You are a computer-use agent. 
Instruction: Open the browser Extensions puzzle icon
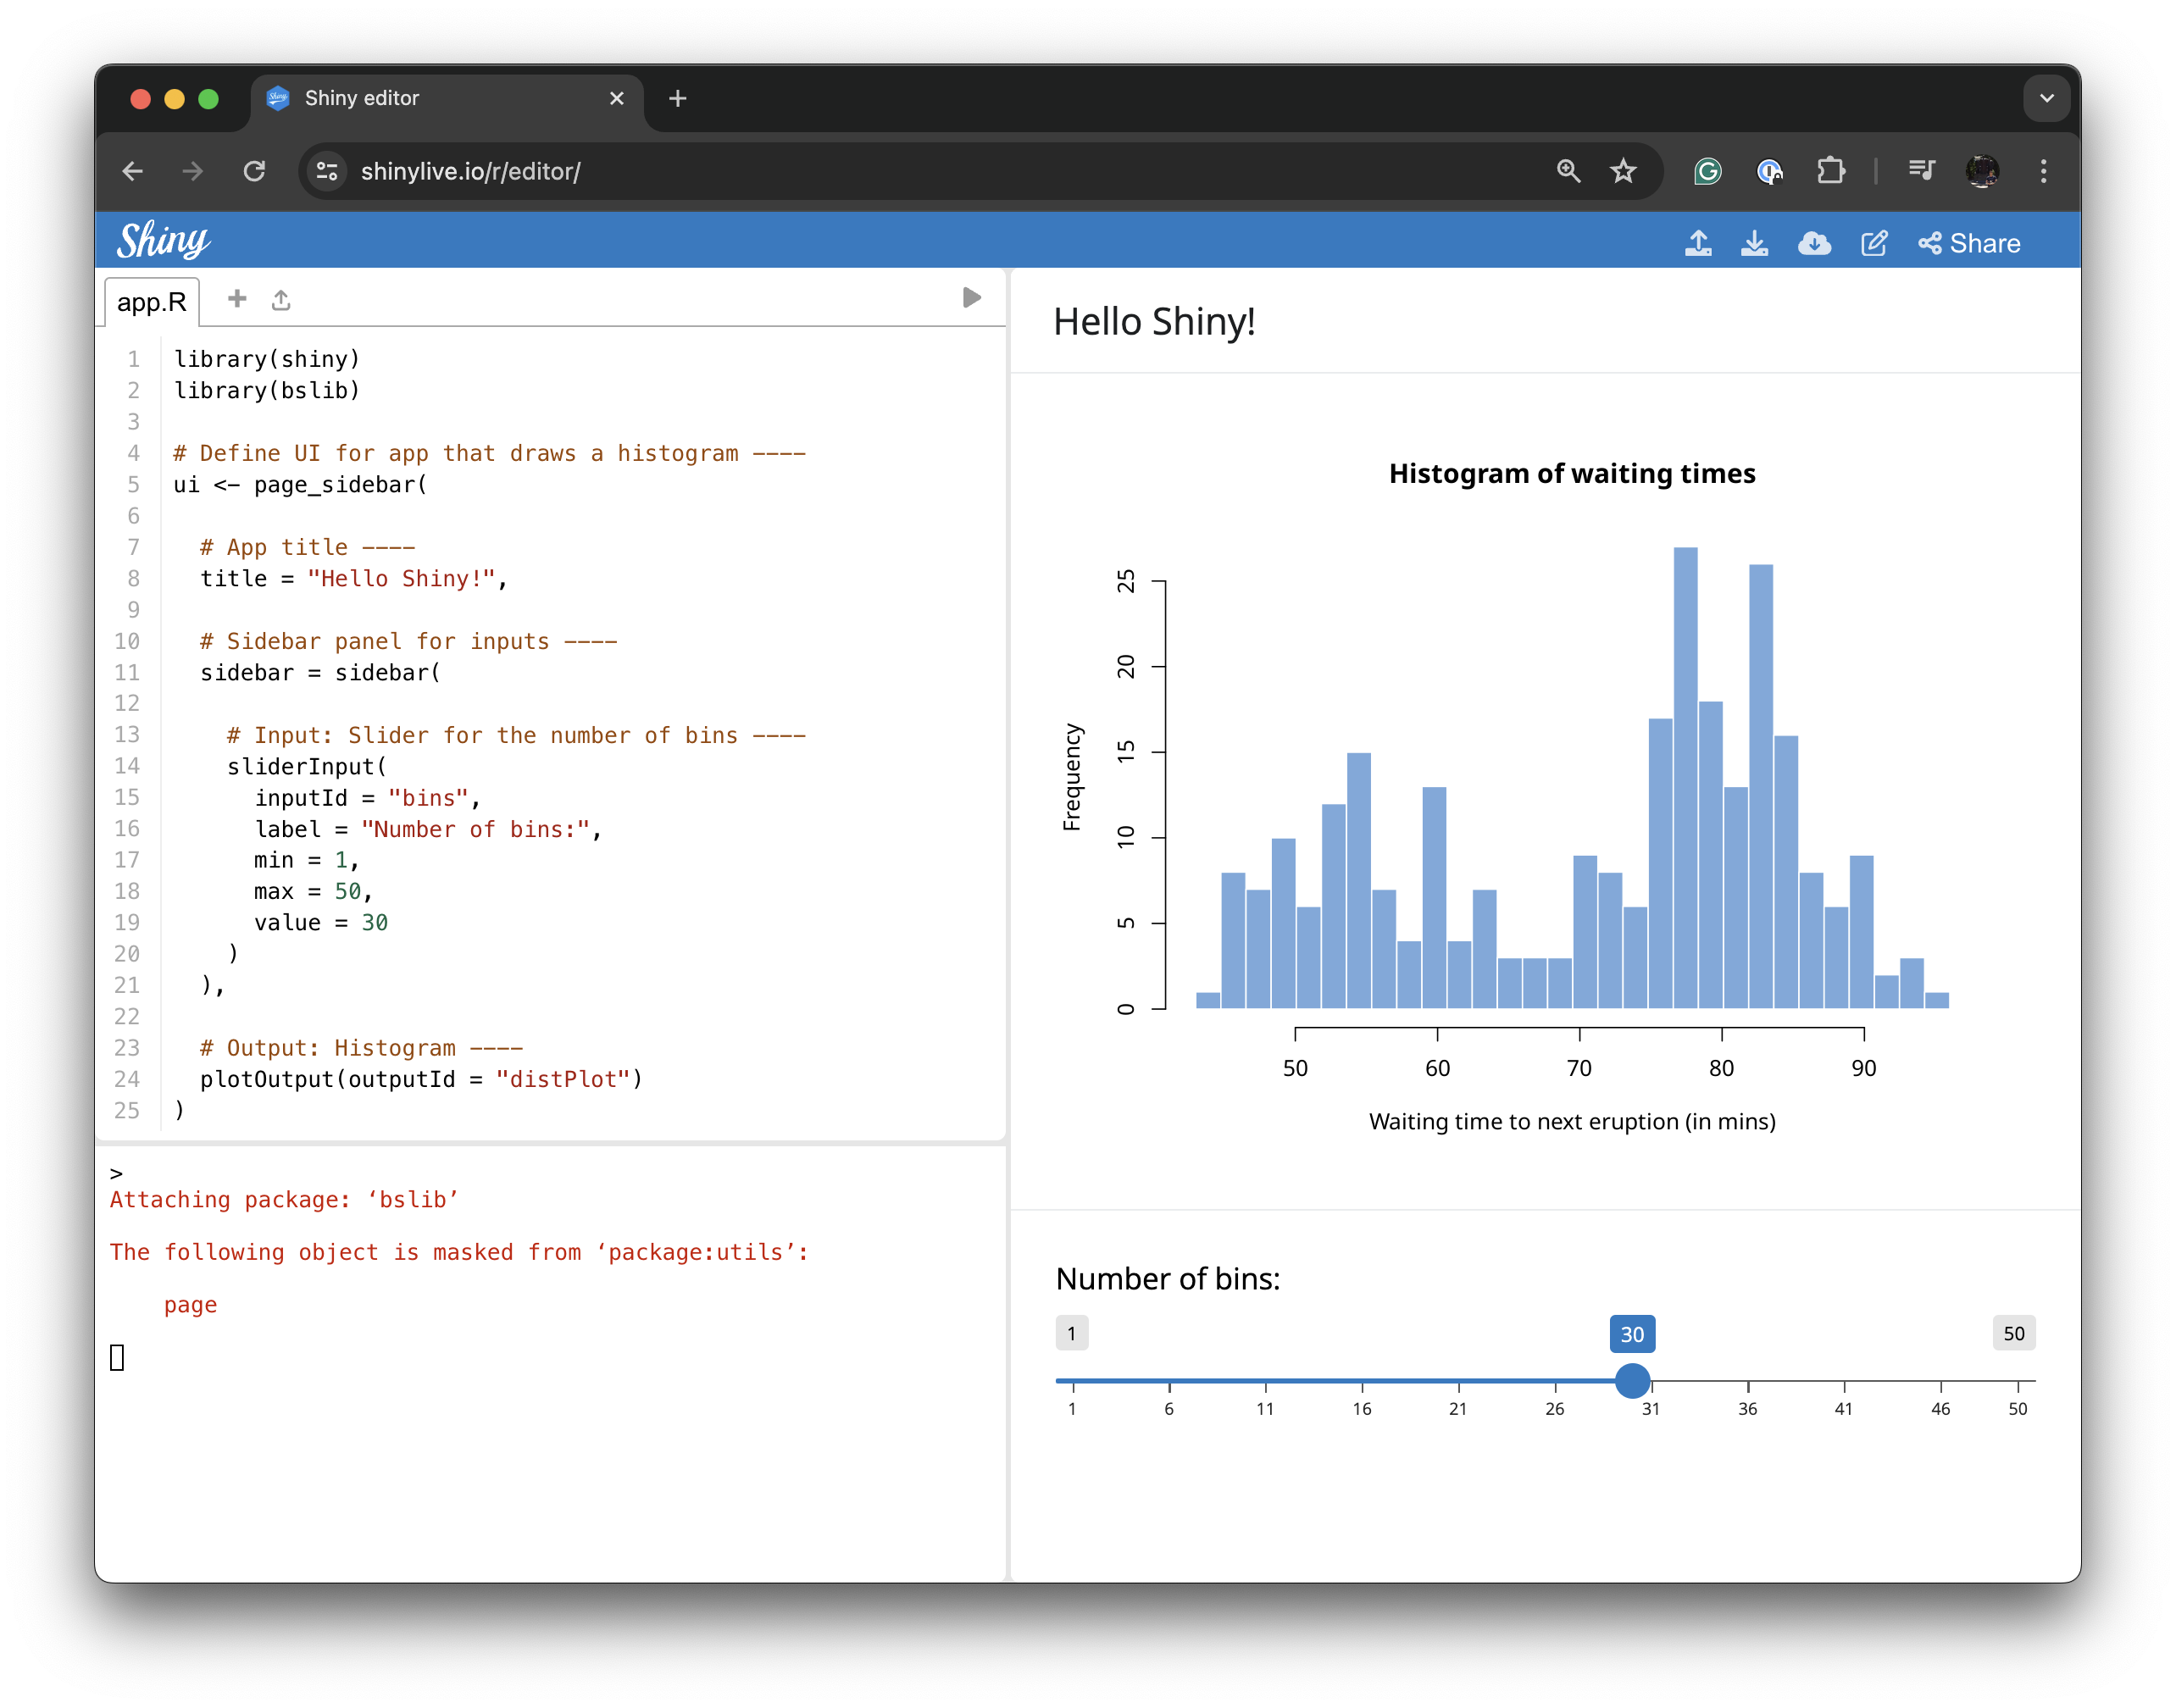tap(1830, 171)
